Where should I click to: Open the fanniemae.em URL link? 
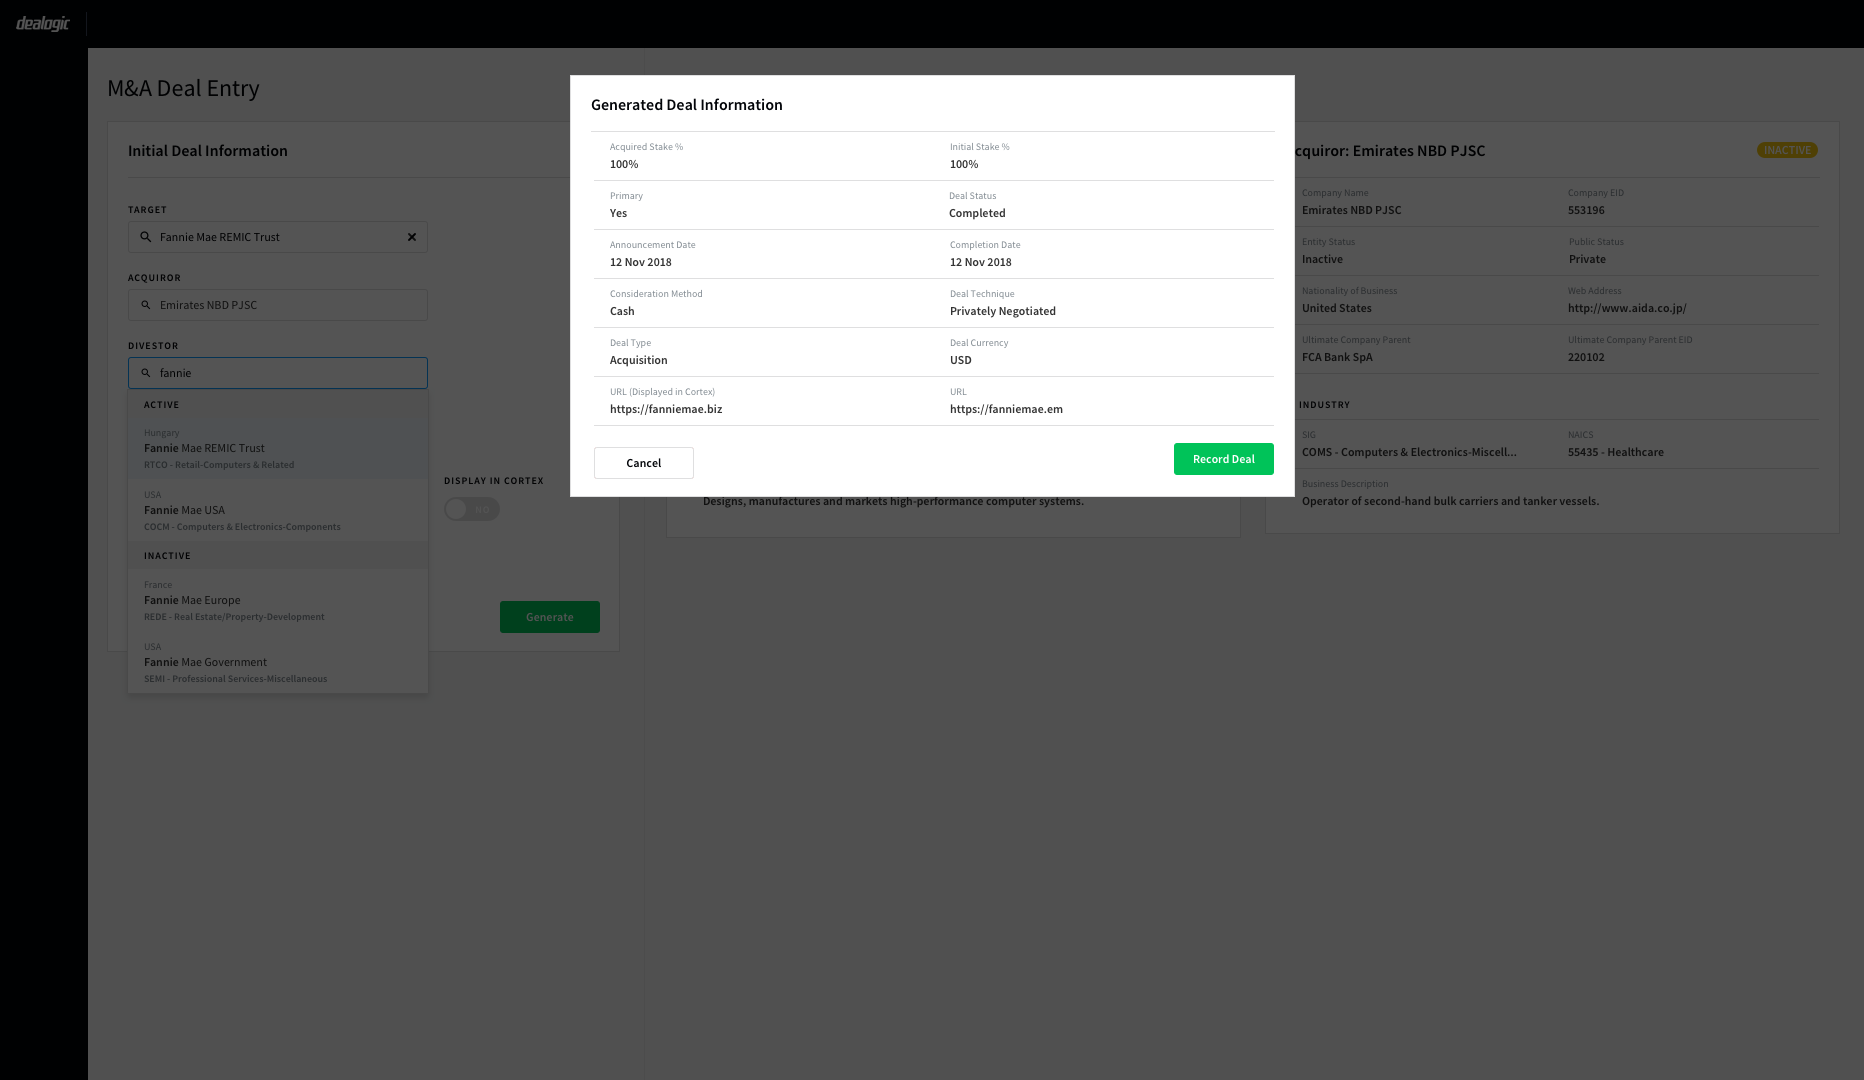tap(1006, 409)
